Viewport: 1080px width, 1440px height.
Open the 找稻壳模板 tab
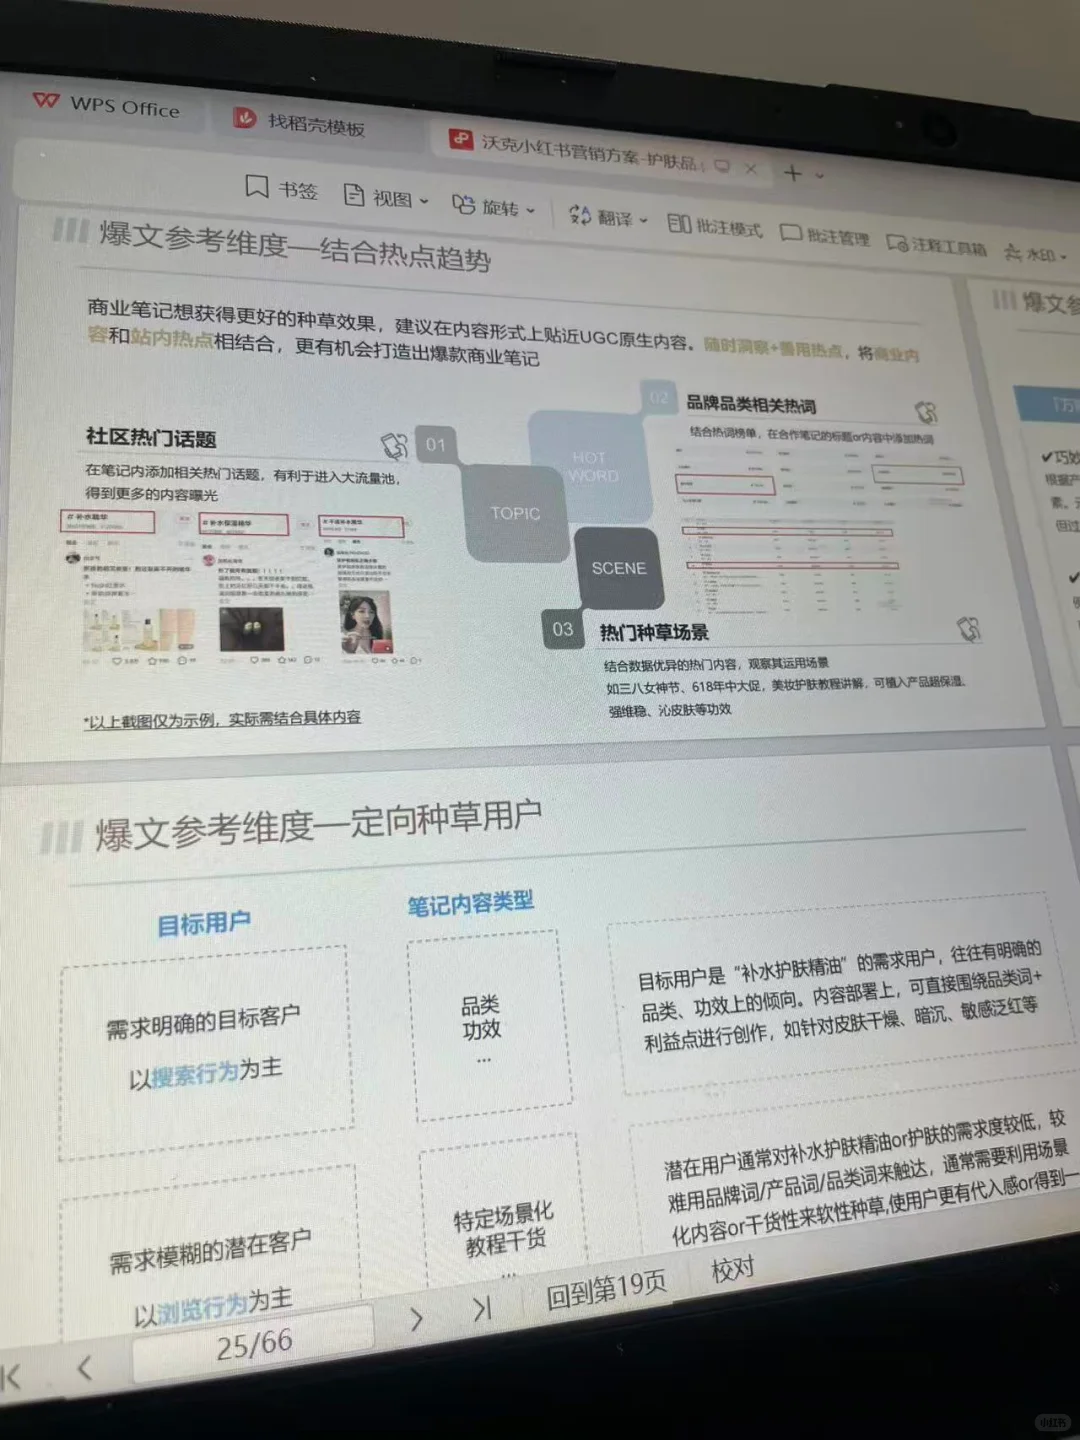click(300, 123)
